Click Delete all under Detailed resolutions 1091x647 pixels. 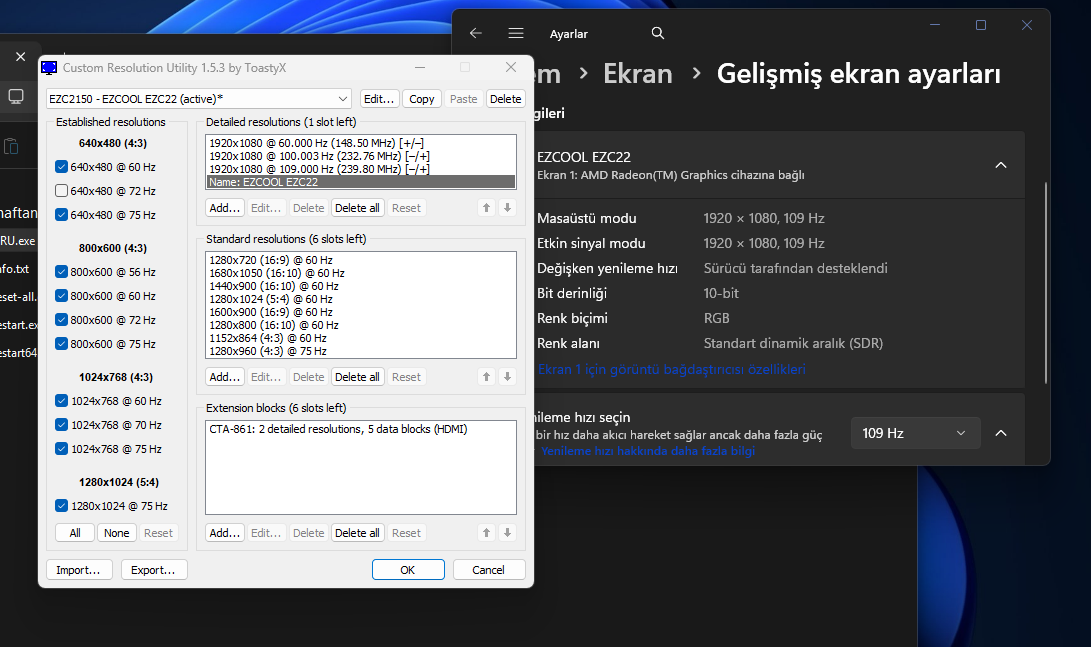click(358, 208)
